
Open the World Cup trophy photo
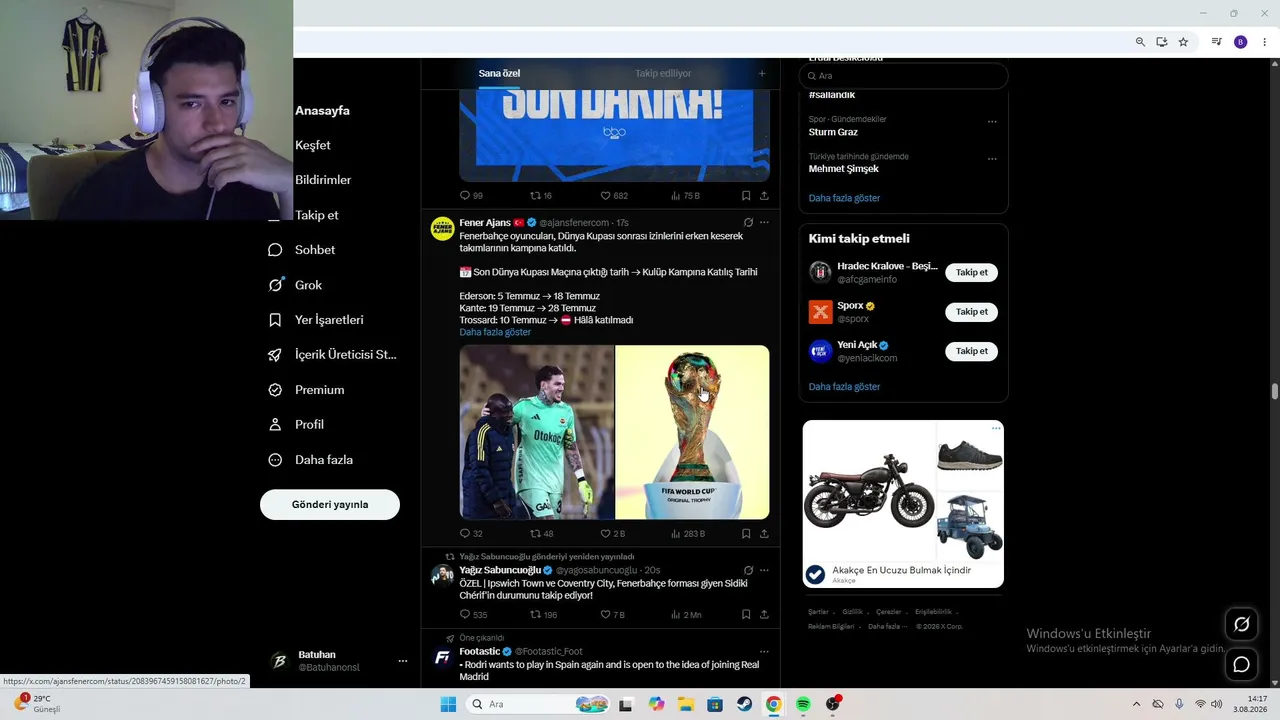[692, 432]
